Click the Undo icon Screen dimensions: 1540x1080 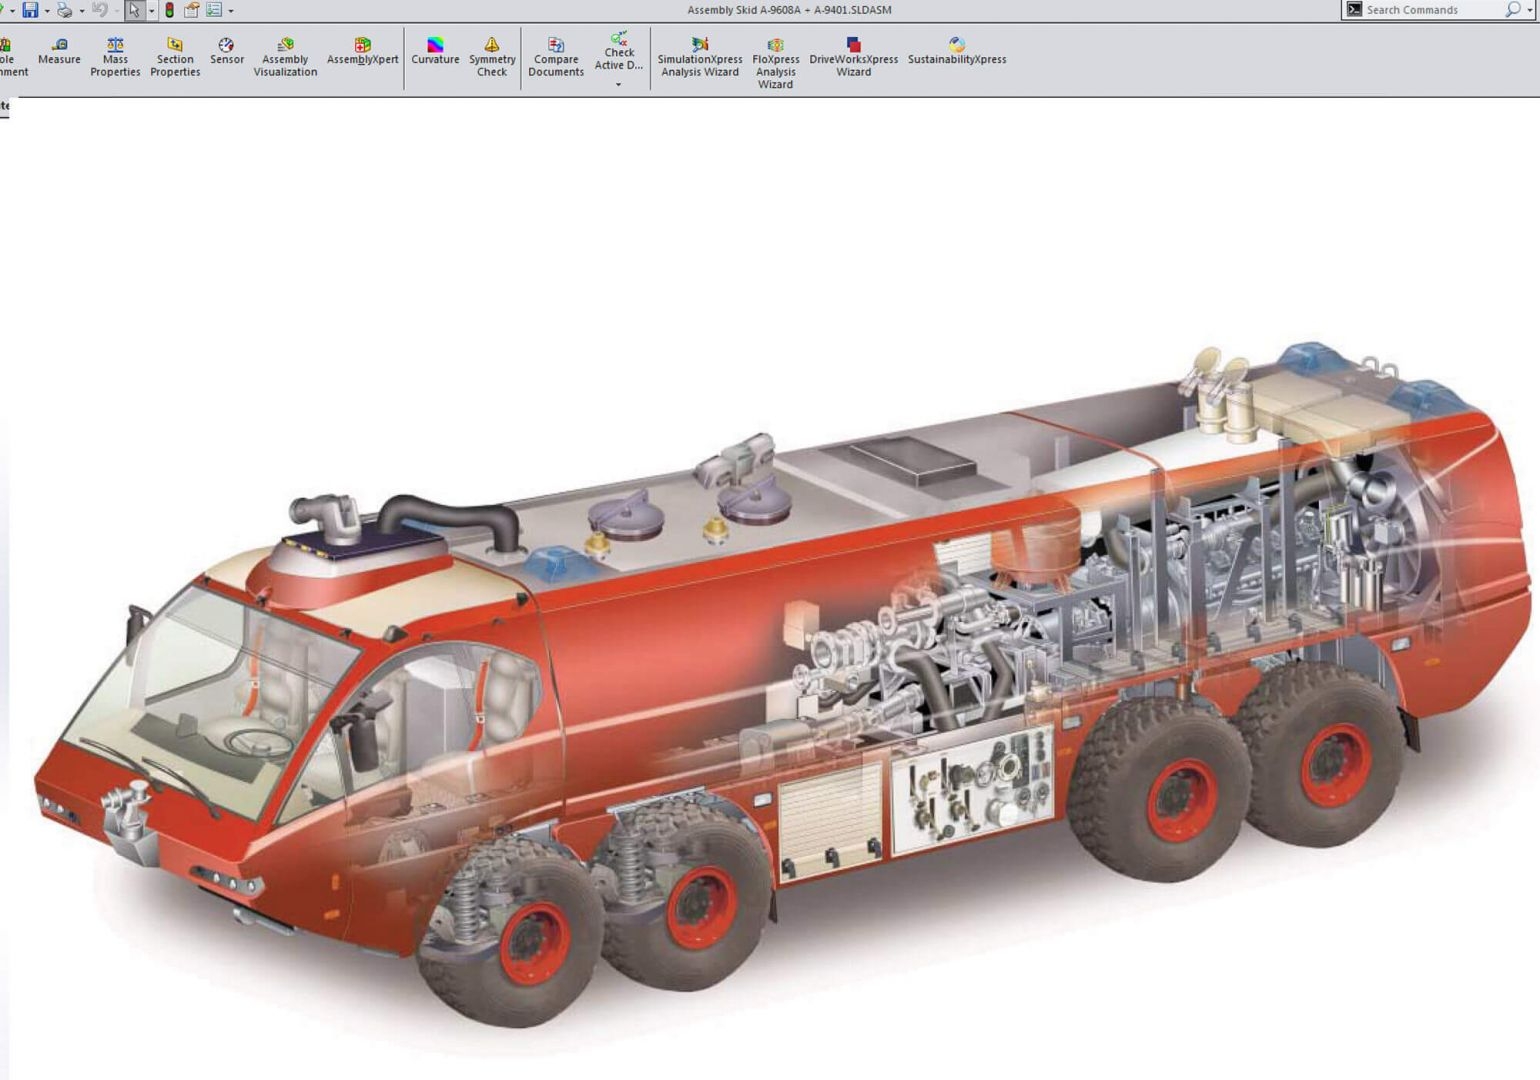coord(99,10)
